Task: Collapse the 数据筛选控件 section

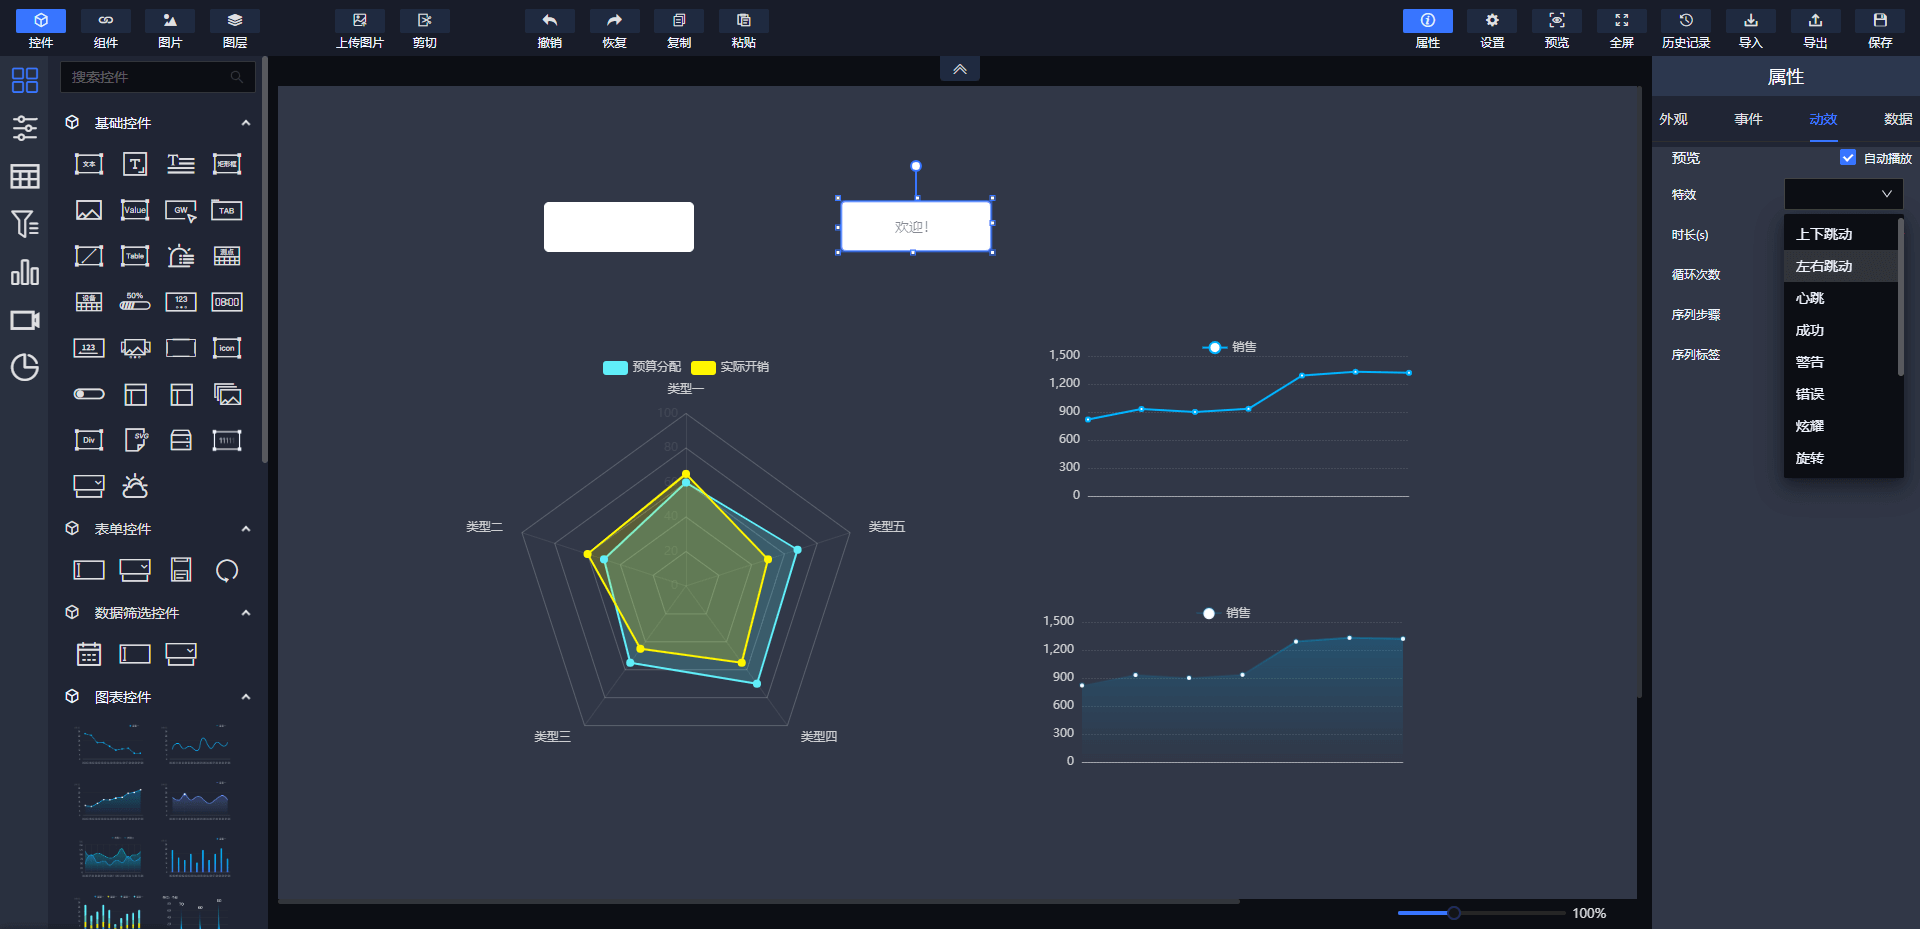Action: [246, 613]
